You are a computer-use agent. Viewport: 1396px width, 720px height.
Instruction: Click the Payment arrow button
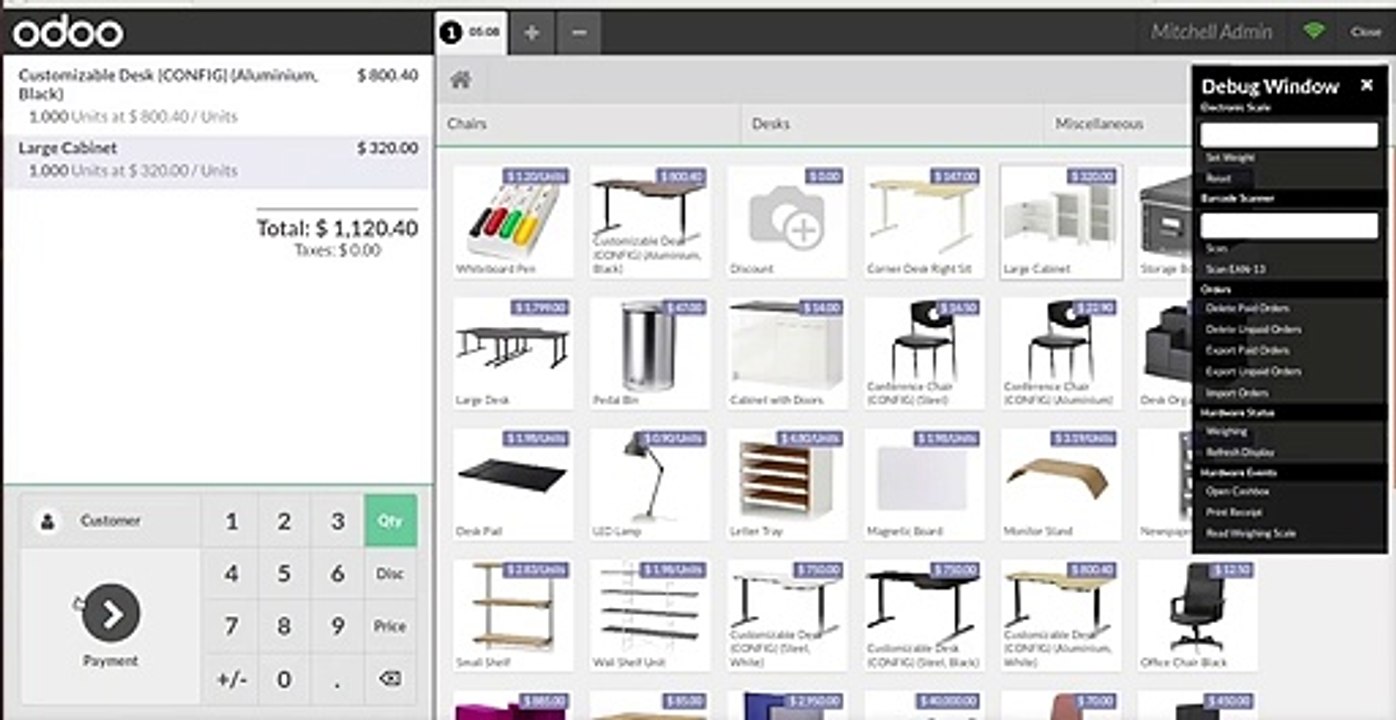pyautogui.click(x=111, y=614)
